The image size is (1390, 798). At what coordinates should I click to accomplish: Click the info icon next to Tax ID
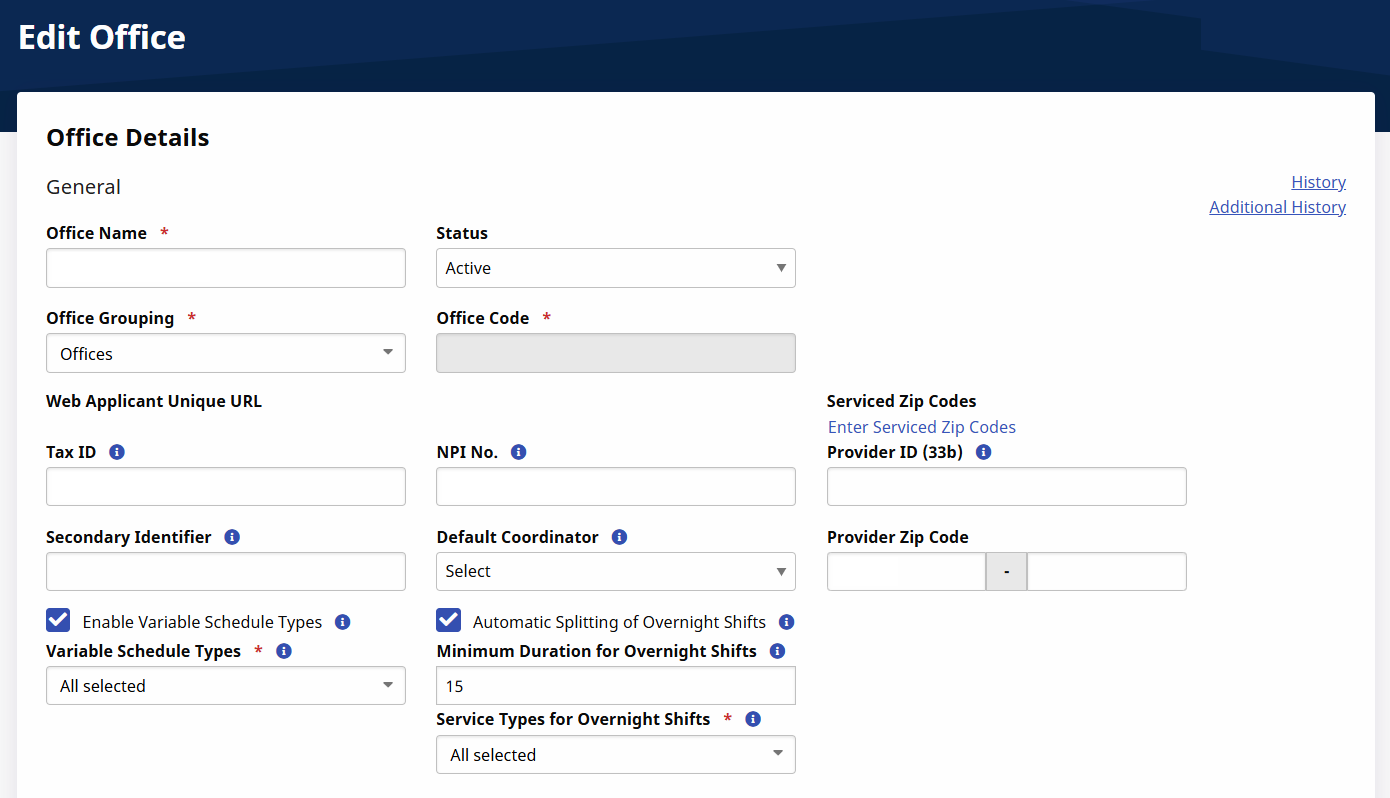pos(116,452)
